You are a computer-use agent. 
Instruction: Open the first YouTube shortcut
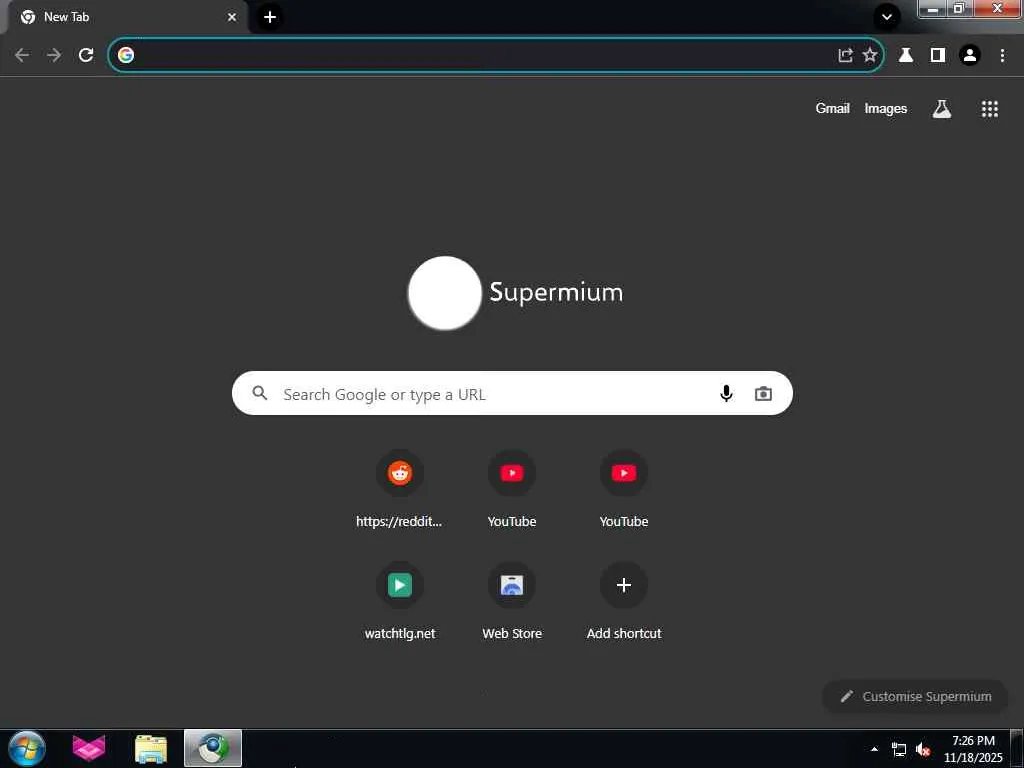[x=512, y=488]
